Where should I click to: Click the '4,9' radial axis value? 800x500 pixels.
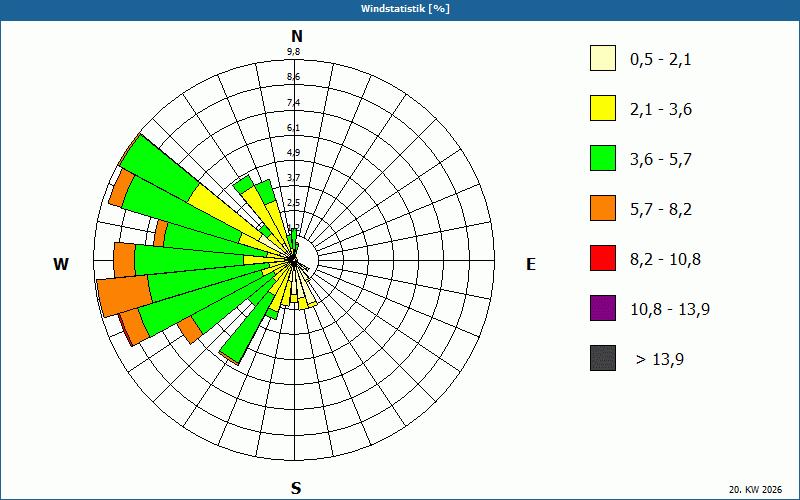pos(293,153)
